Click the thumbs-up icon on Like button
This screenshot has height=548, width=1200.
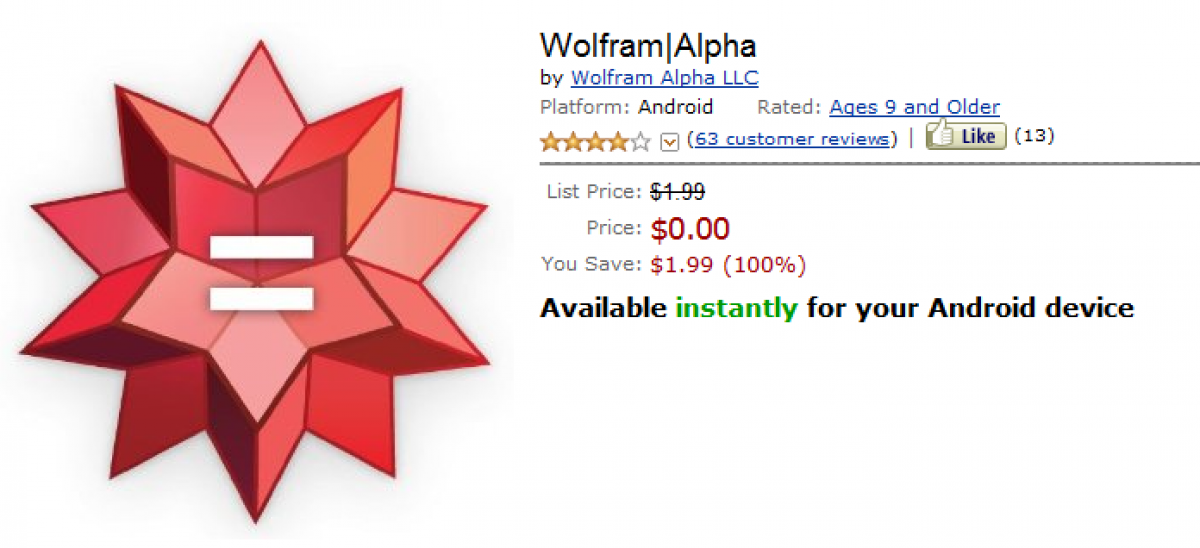coord(940,133)
